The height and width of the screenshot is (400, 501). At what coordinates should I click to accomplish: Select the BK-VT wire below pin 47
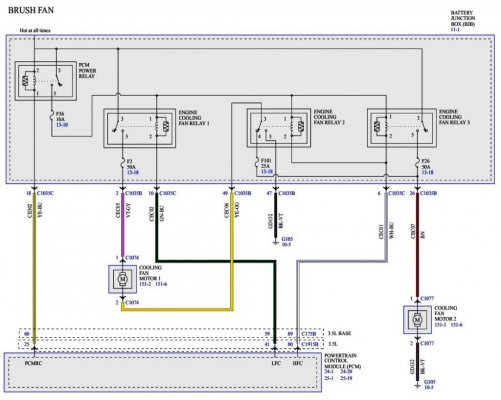point(275,215)
